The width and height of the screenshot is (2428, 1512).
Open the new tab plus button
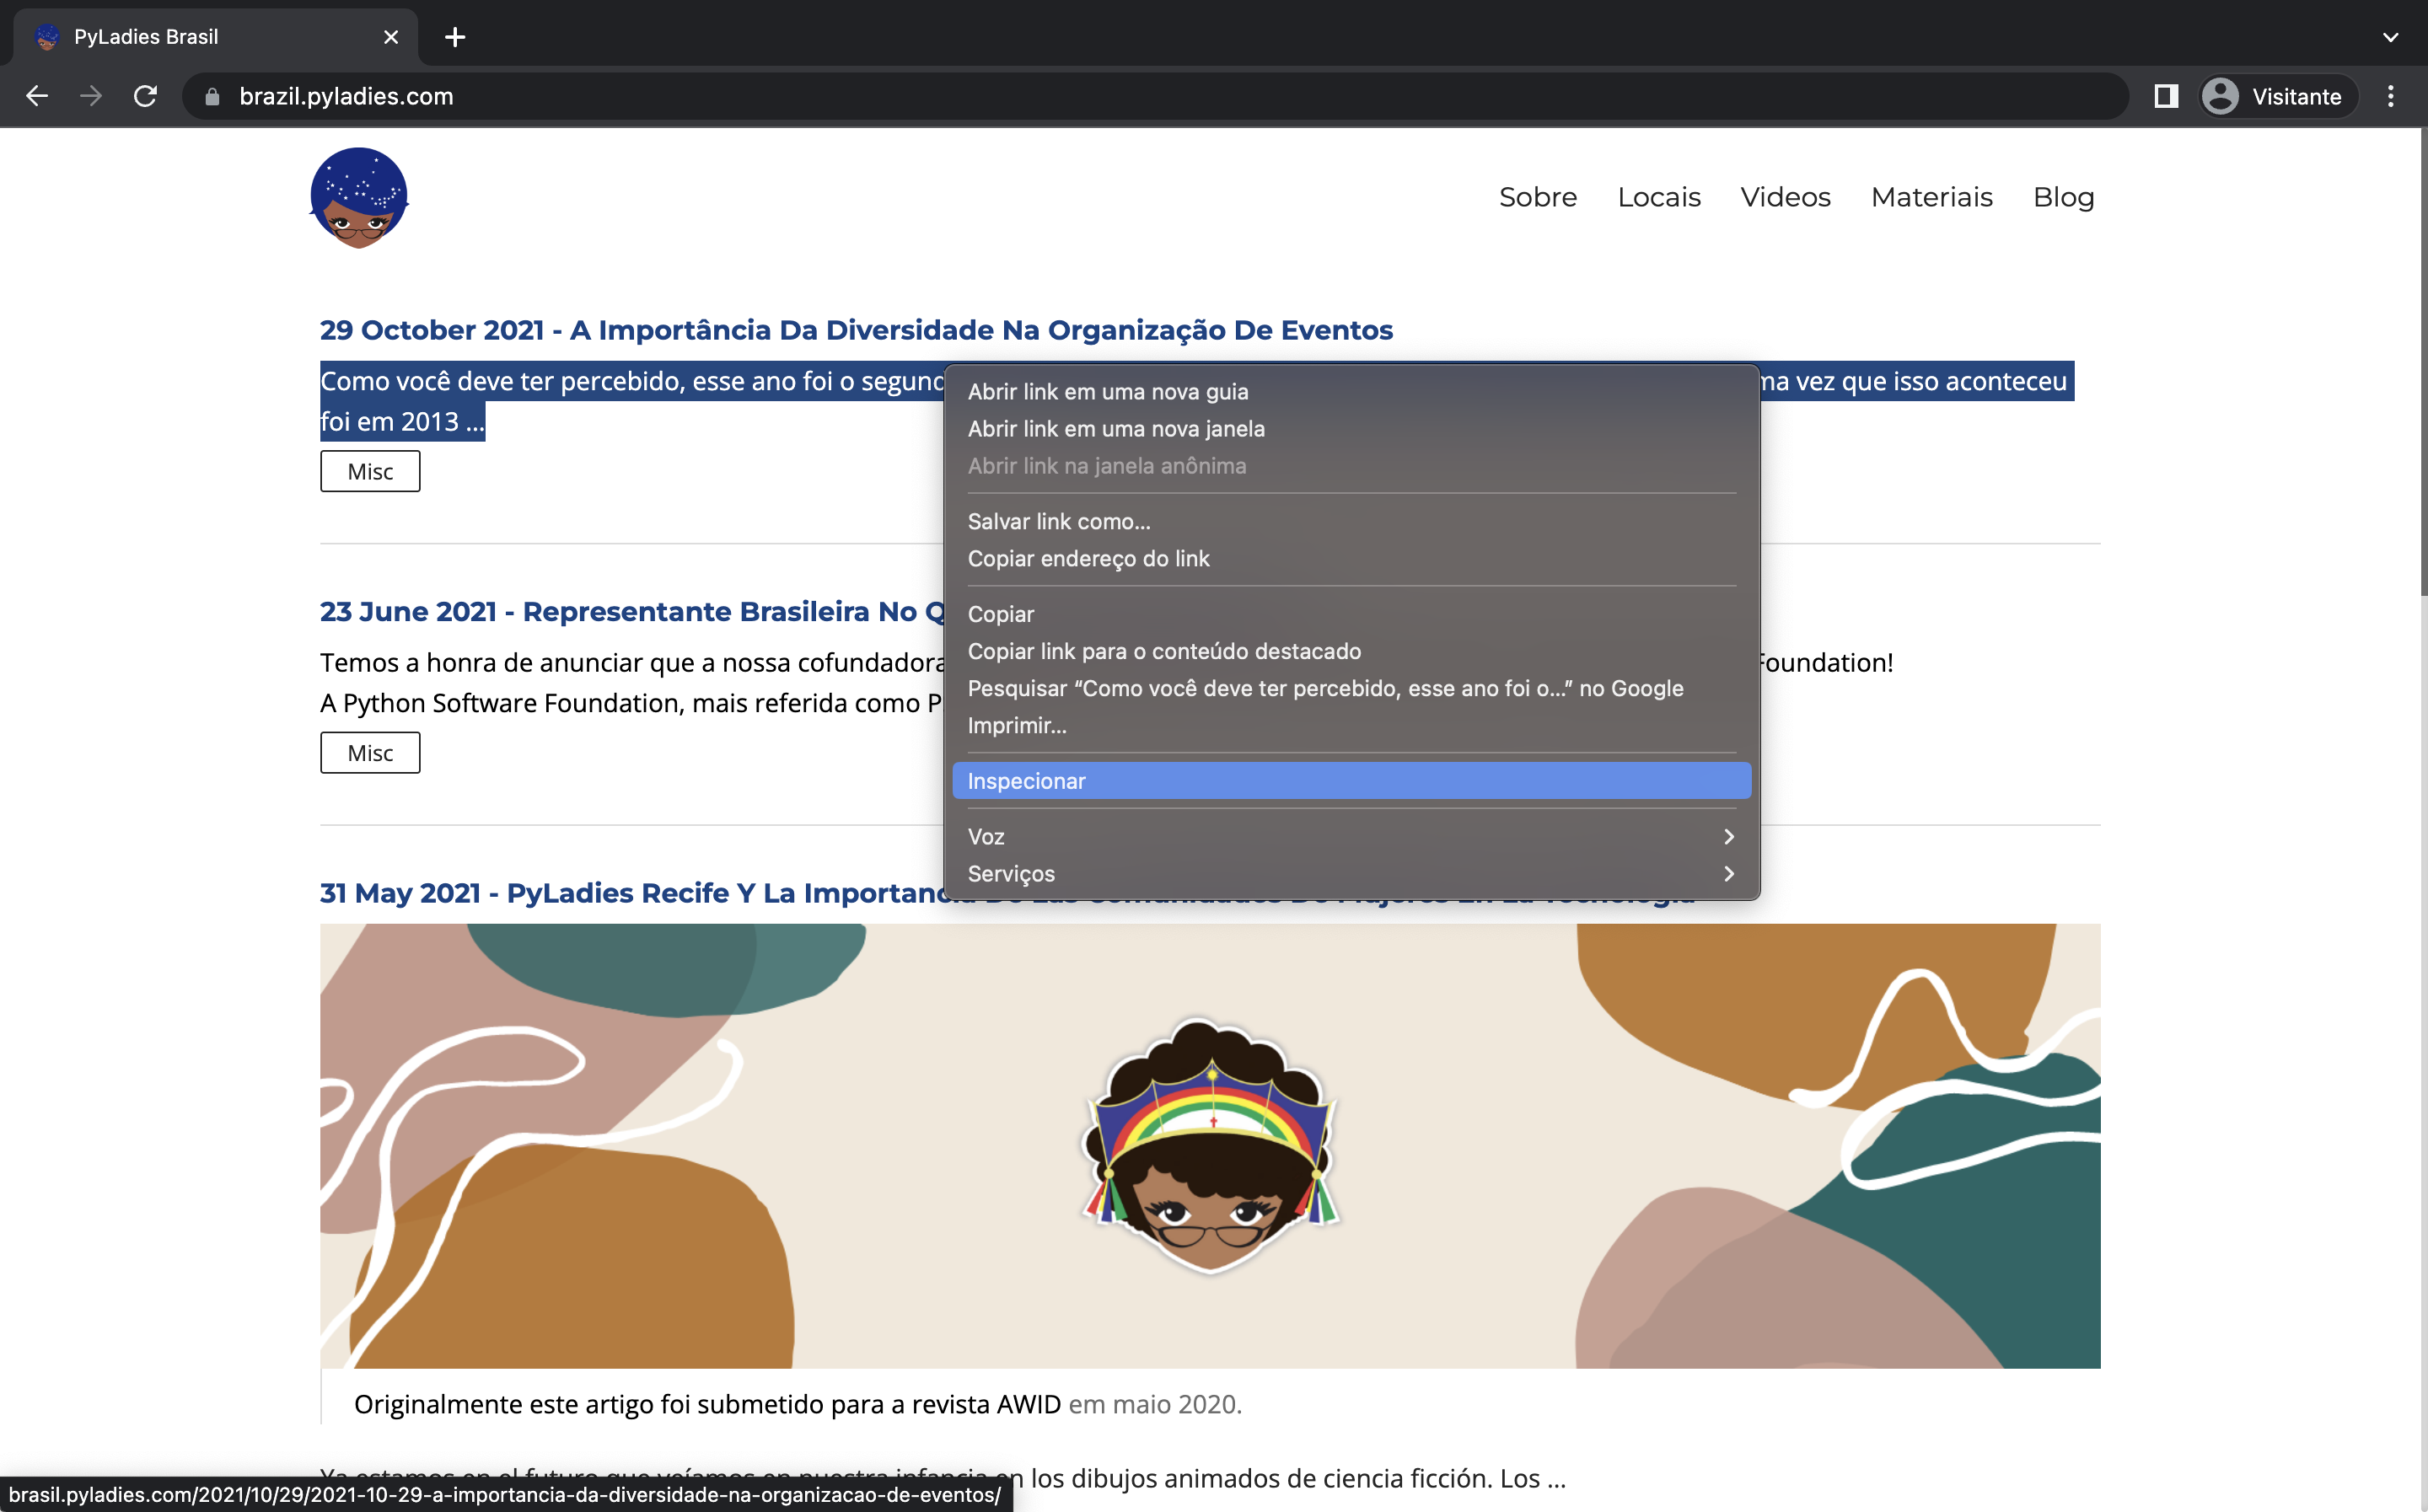click(455, 37)
